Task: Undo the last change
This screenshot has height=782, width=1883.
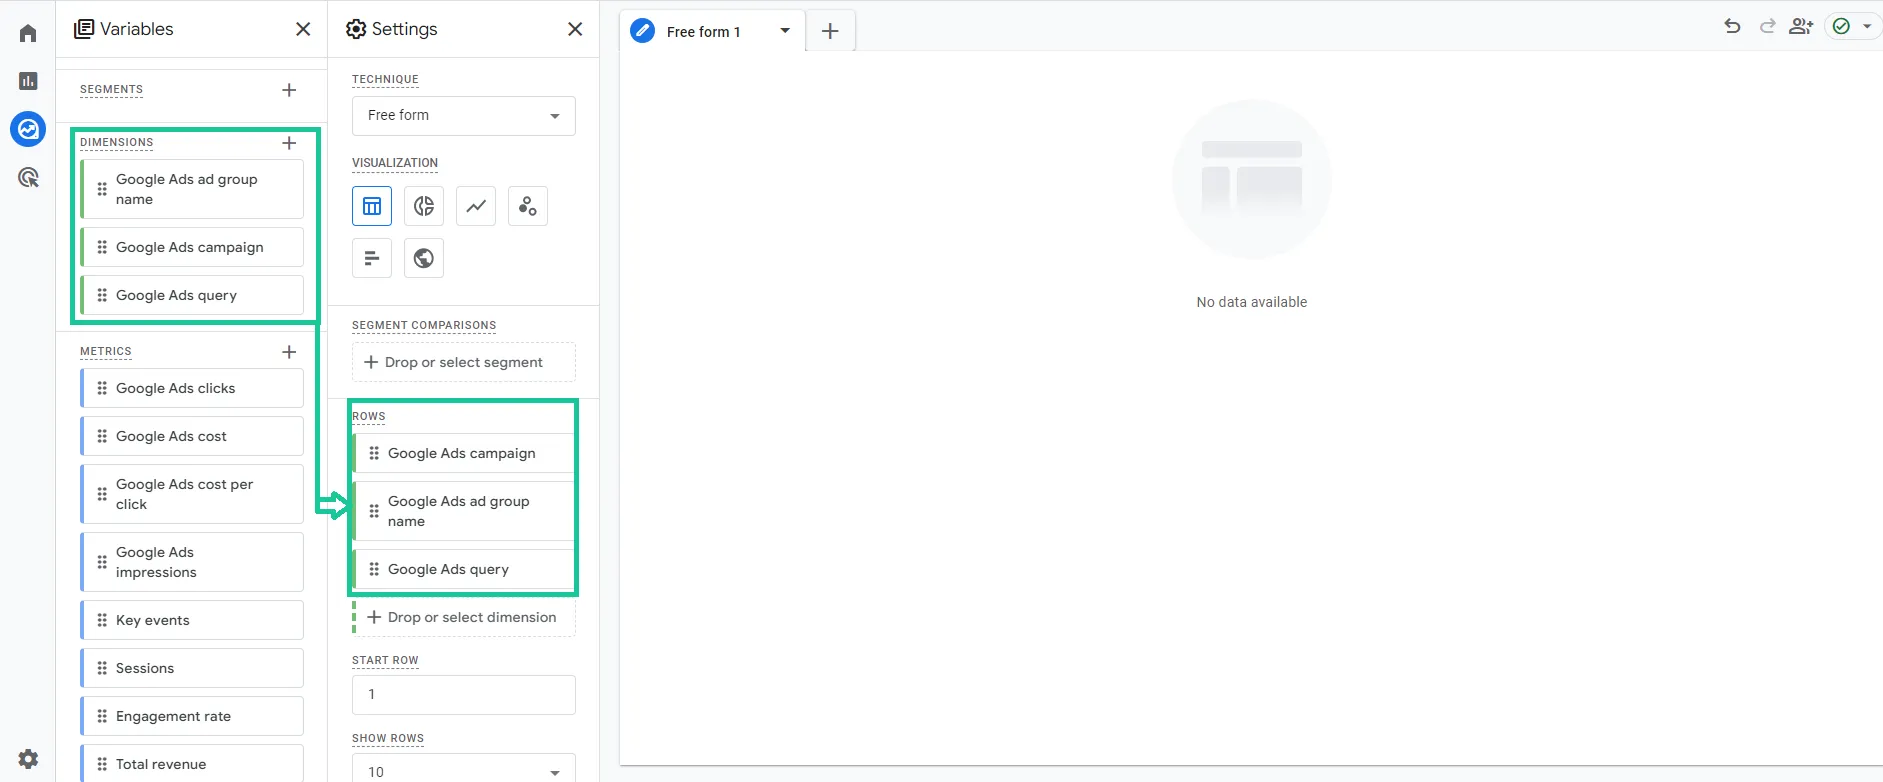Action: (x=1733, y=27)
